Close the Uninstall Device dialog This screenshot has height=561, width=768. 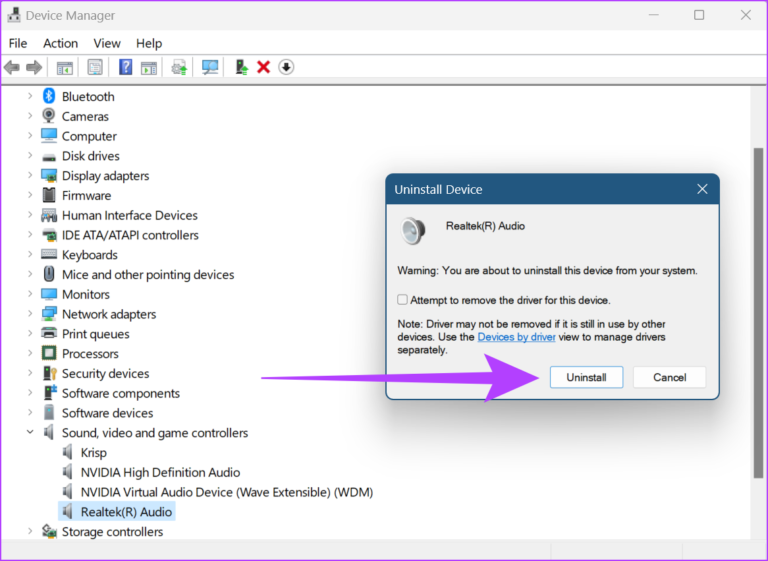point(702,189)
